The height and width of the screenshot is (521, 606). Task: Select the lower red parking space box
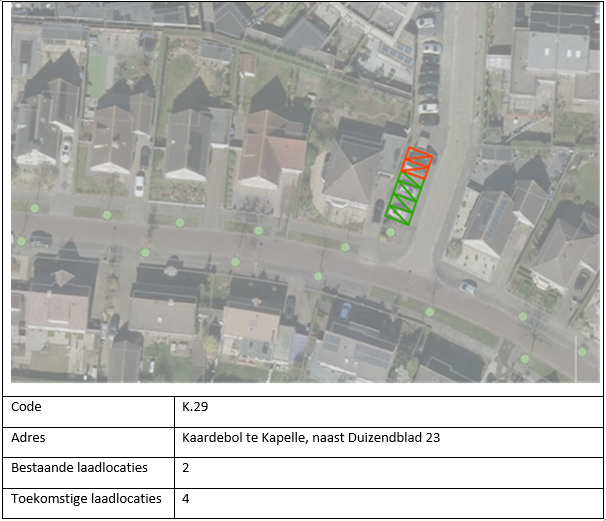(414, 170)
